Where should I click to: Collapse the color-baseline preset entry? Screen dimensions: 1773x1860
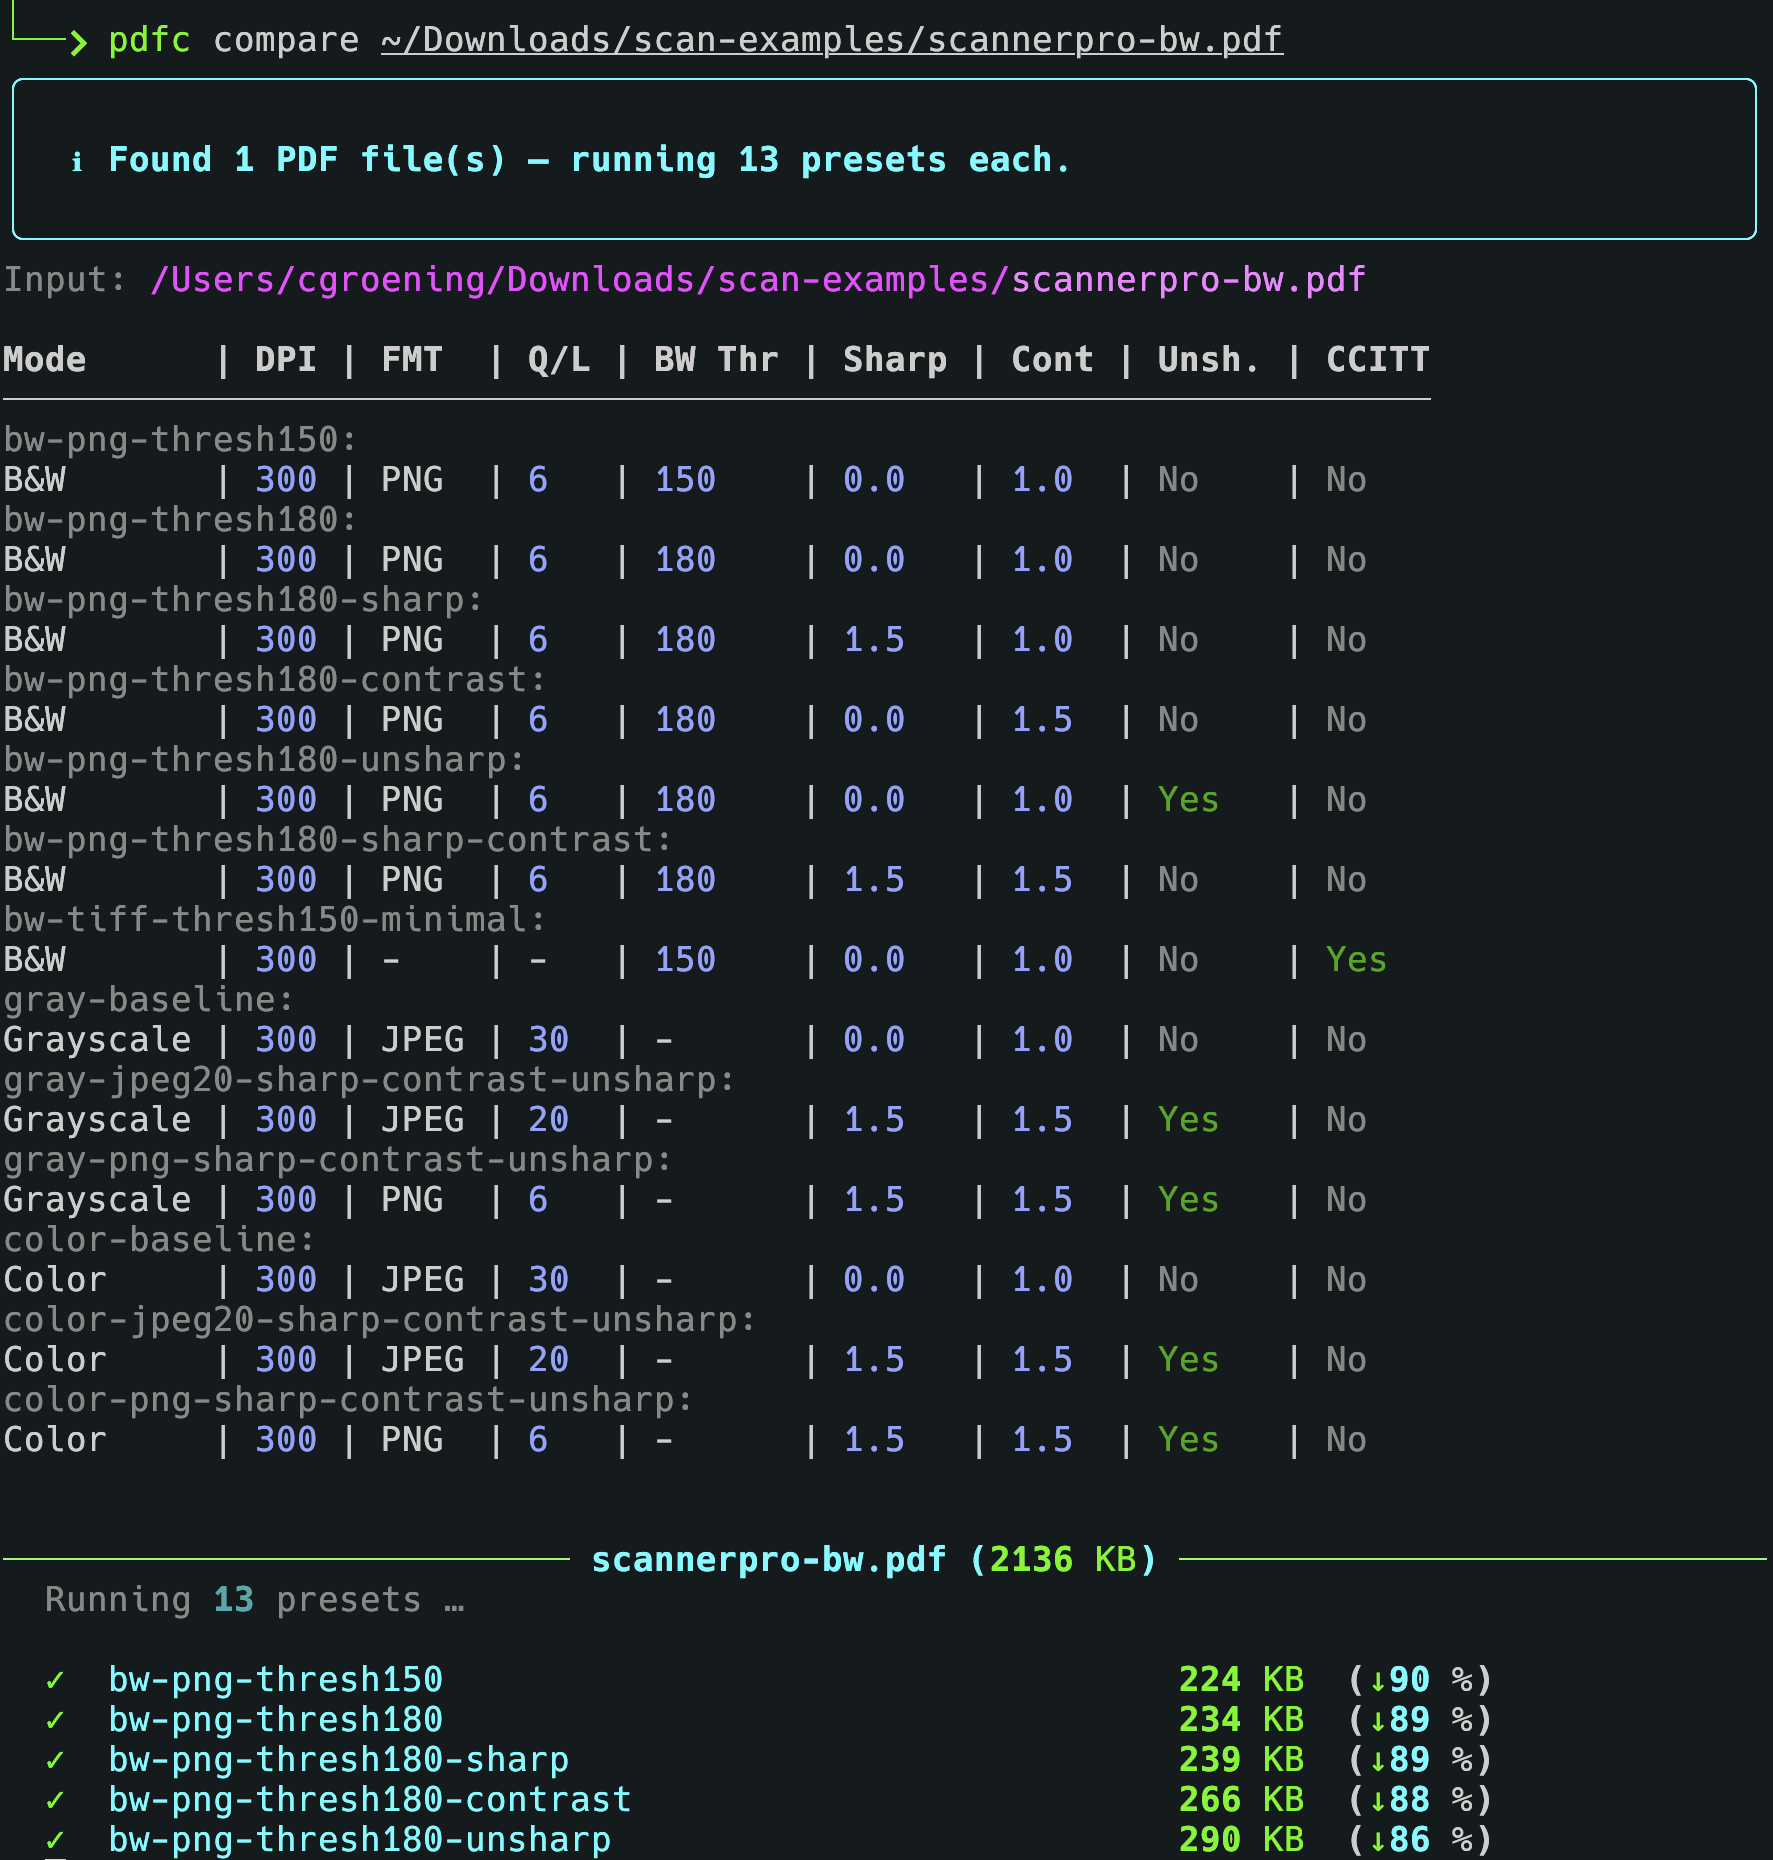tap(160, 1238)
